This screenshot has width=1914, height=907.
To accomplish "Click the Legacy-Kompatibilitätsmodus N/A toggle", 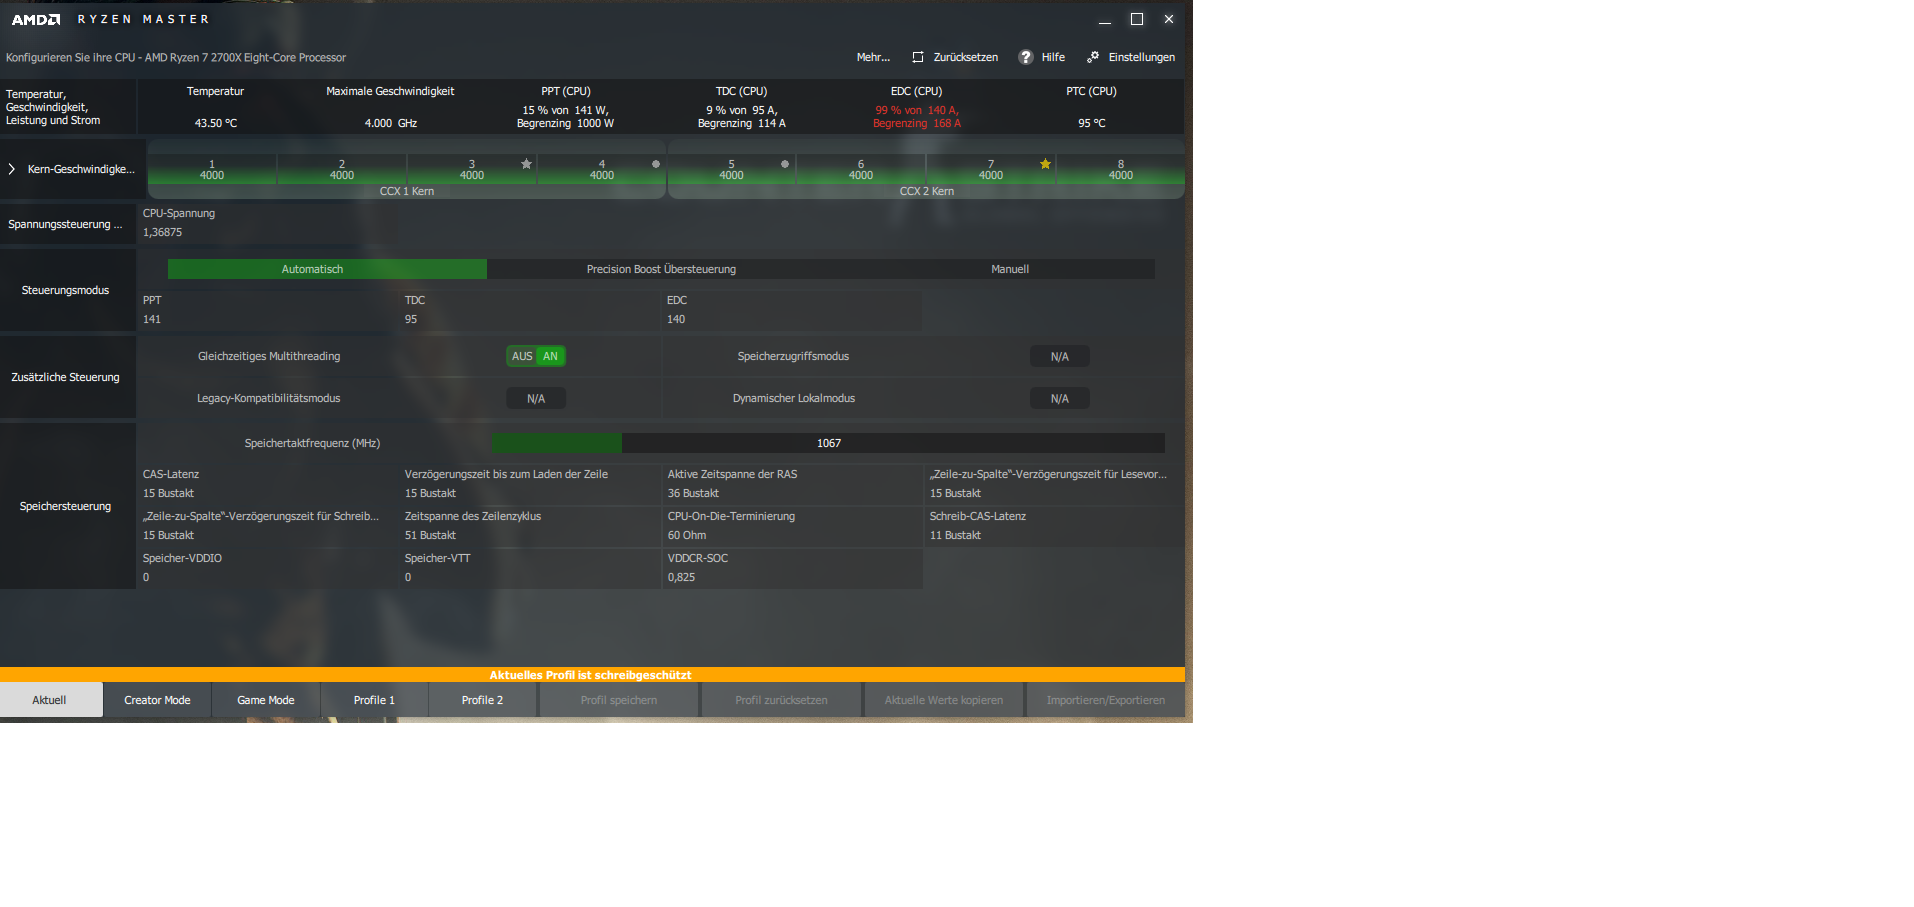I will point(536,398).
